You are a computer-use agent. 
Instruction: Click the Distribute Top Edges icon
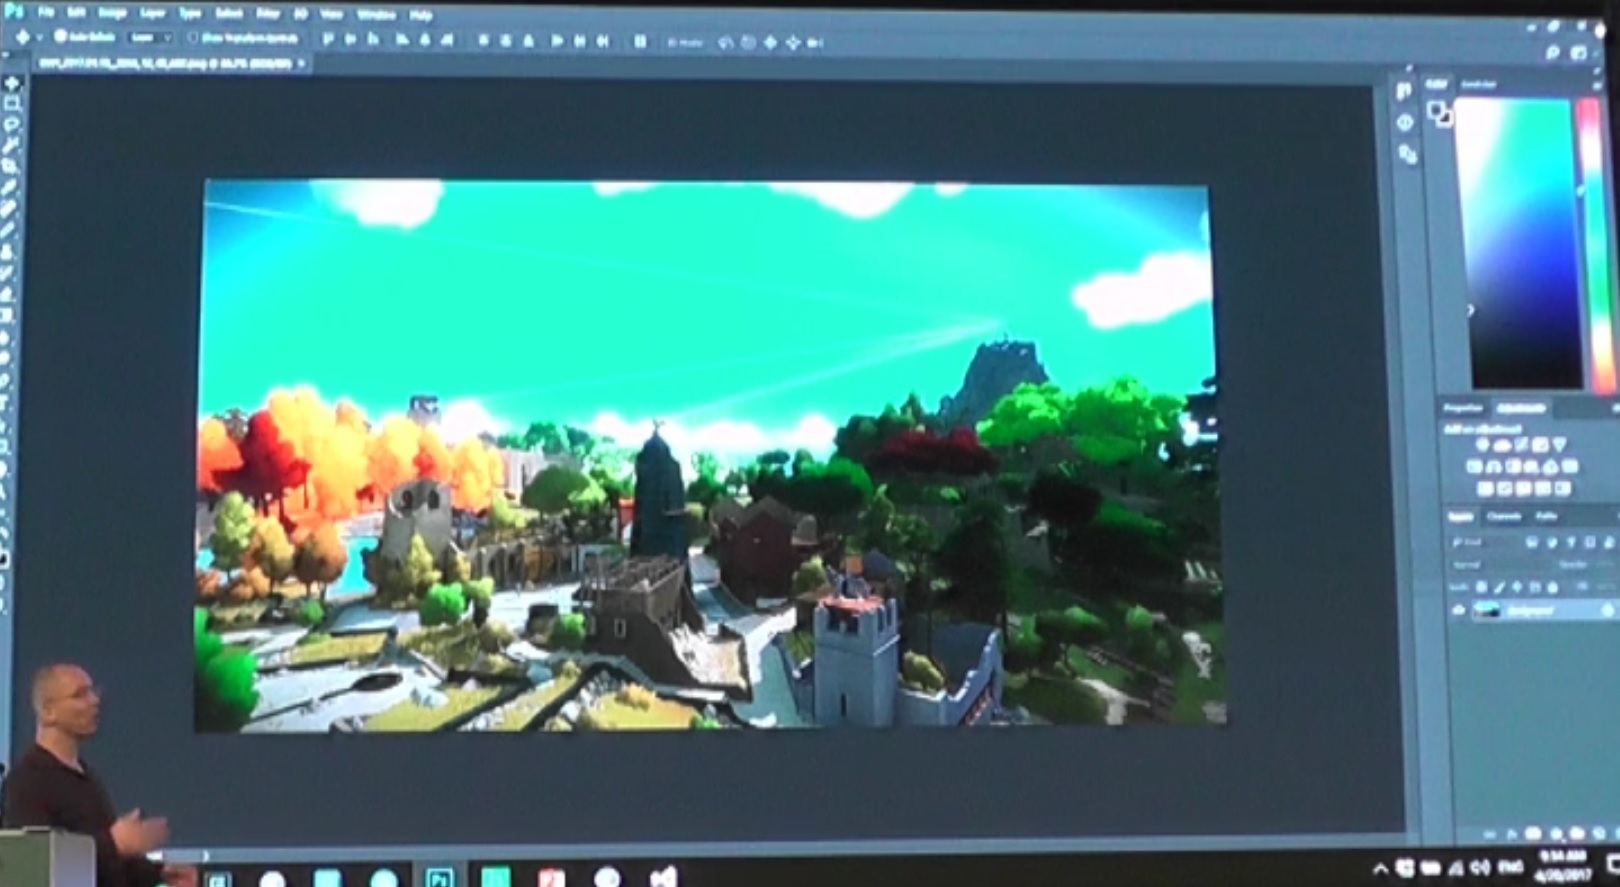click(x=483, y=40)
